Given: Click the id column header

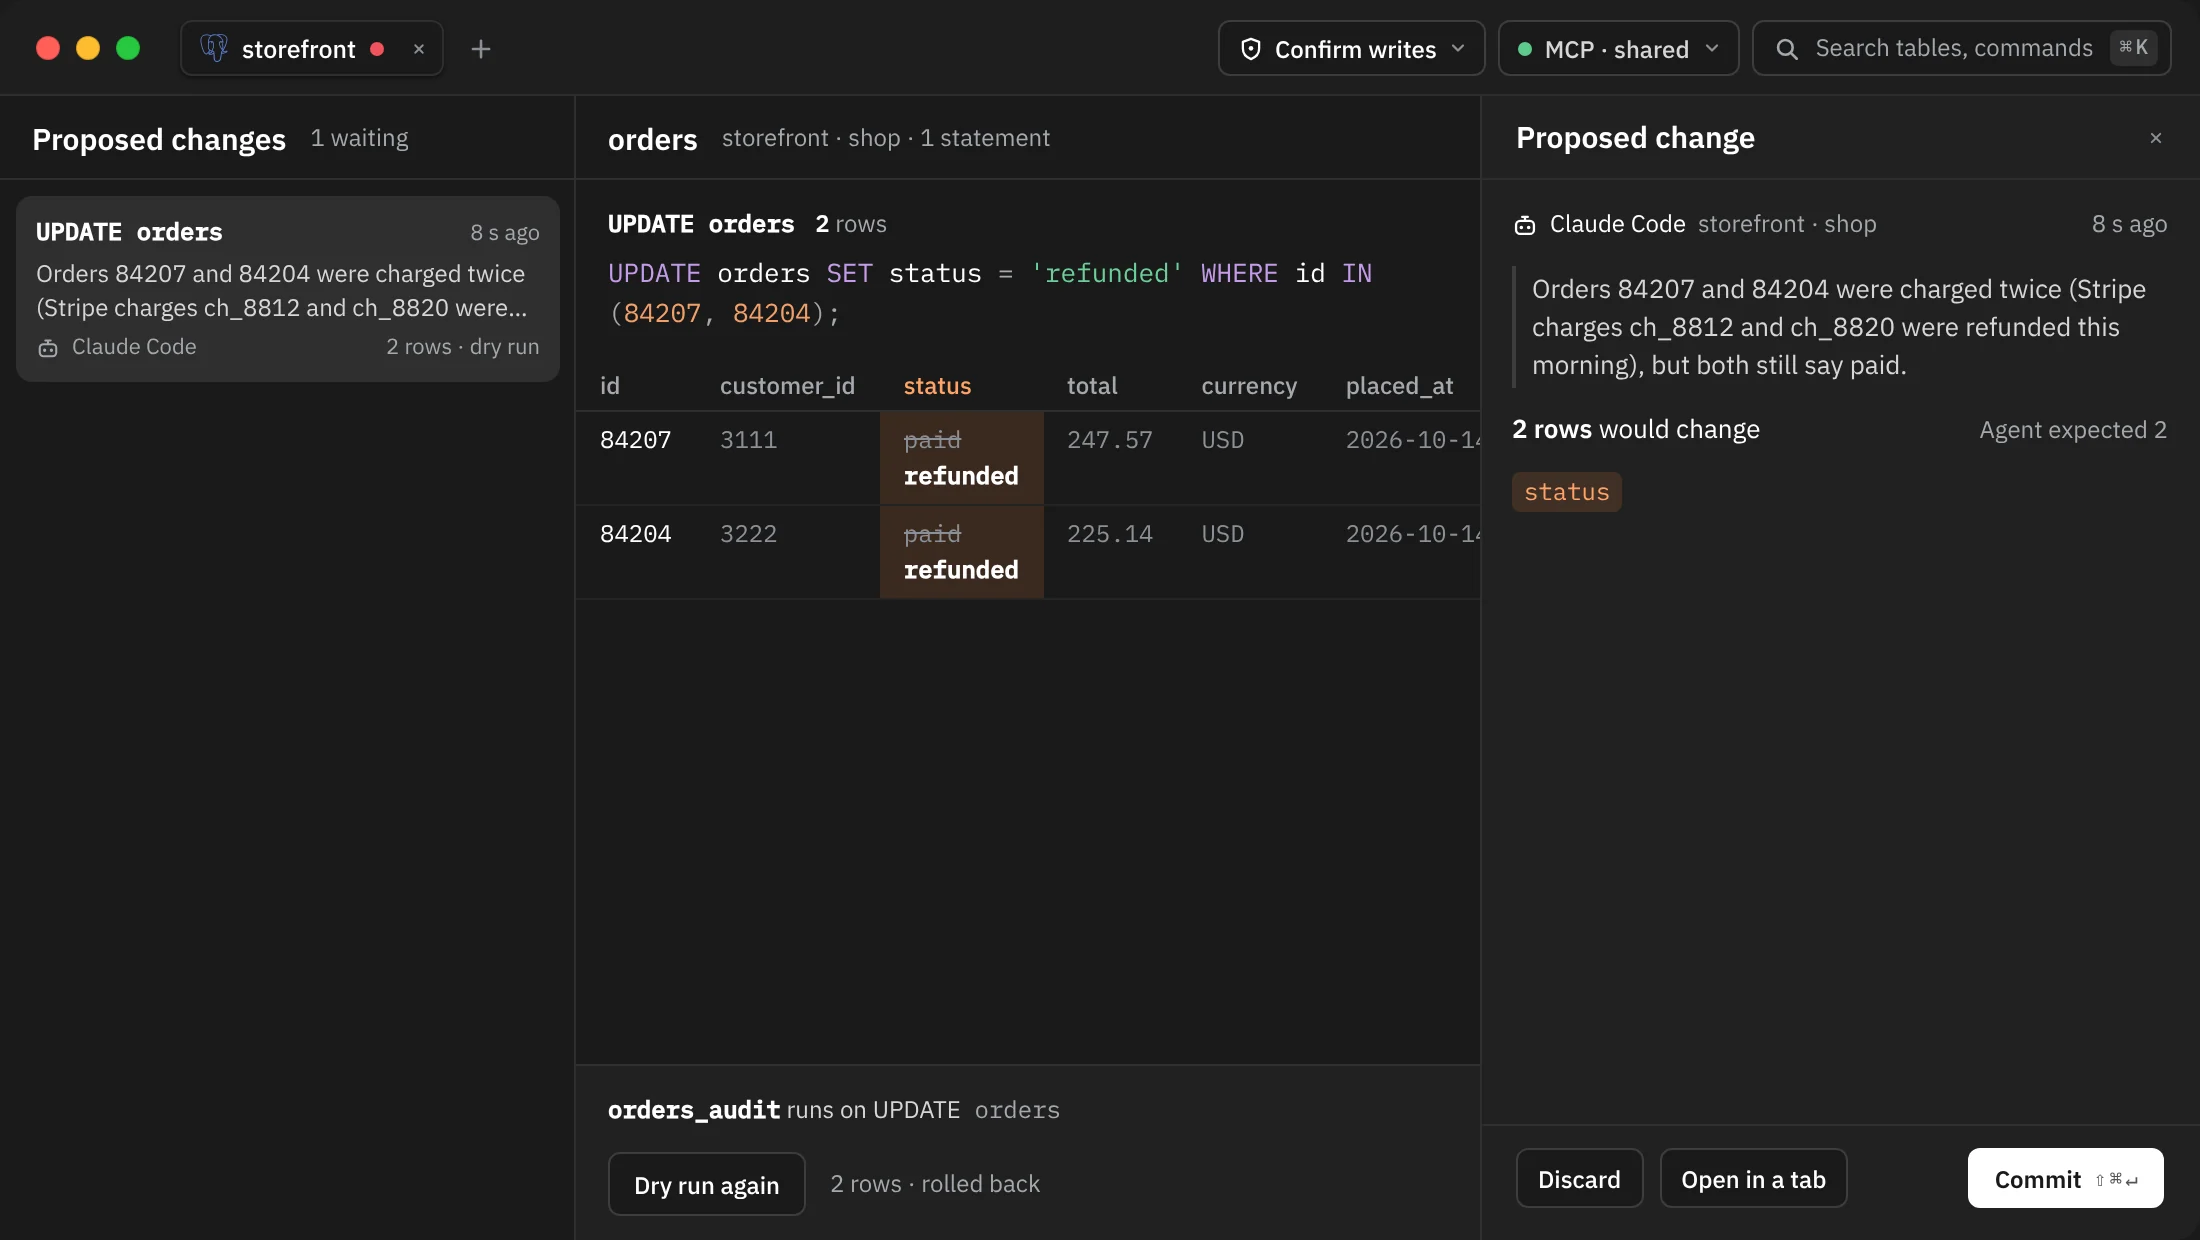Looking at the screenshot, I should pos(610,386).
